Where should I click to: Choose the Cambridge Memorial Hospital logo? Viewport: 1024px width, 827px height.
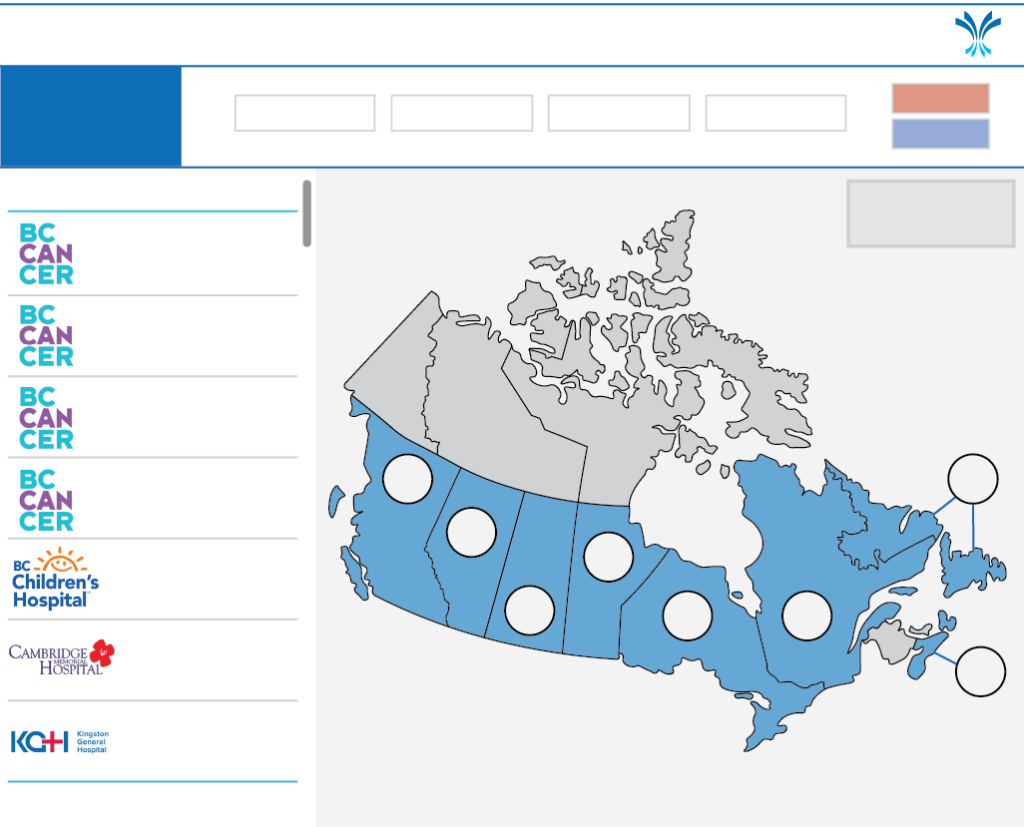[x=61, y=657]
